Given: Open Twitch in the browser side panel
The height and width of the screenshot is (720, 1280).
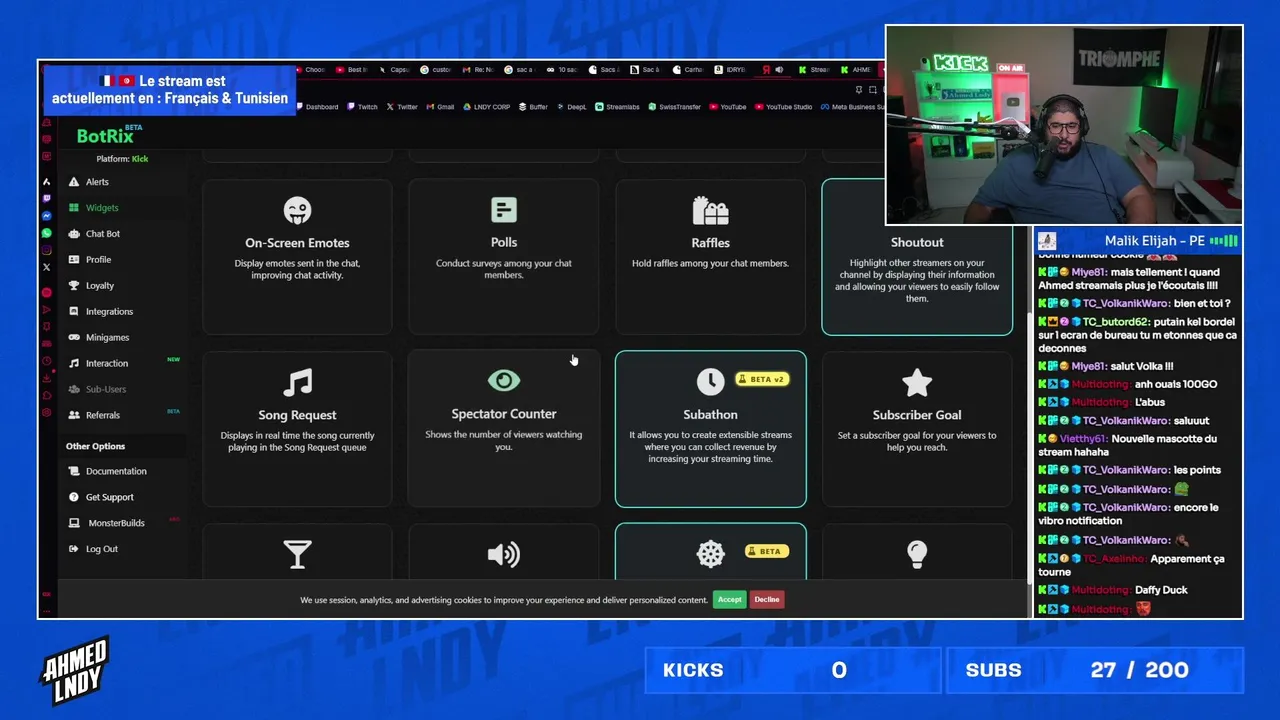Looking at the screenshot, I should [x=47, y=199].
